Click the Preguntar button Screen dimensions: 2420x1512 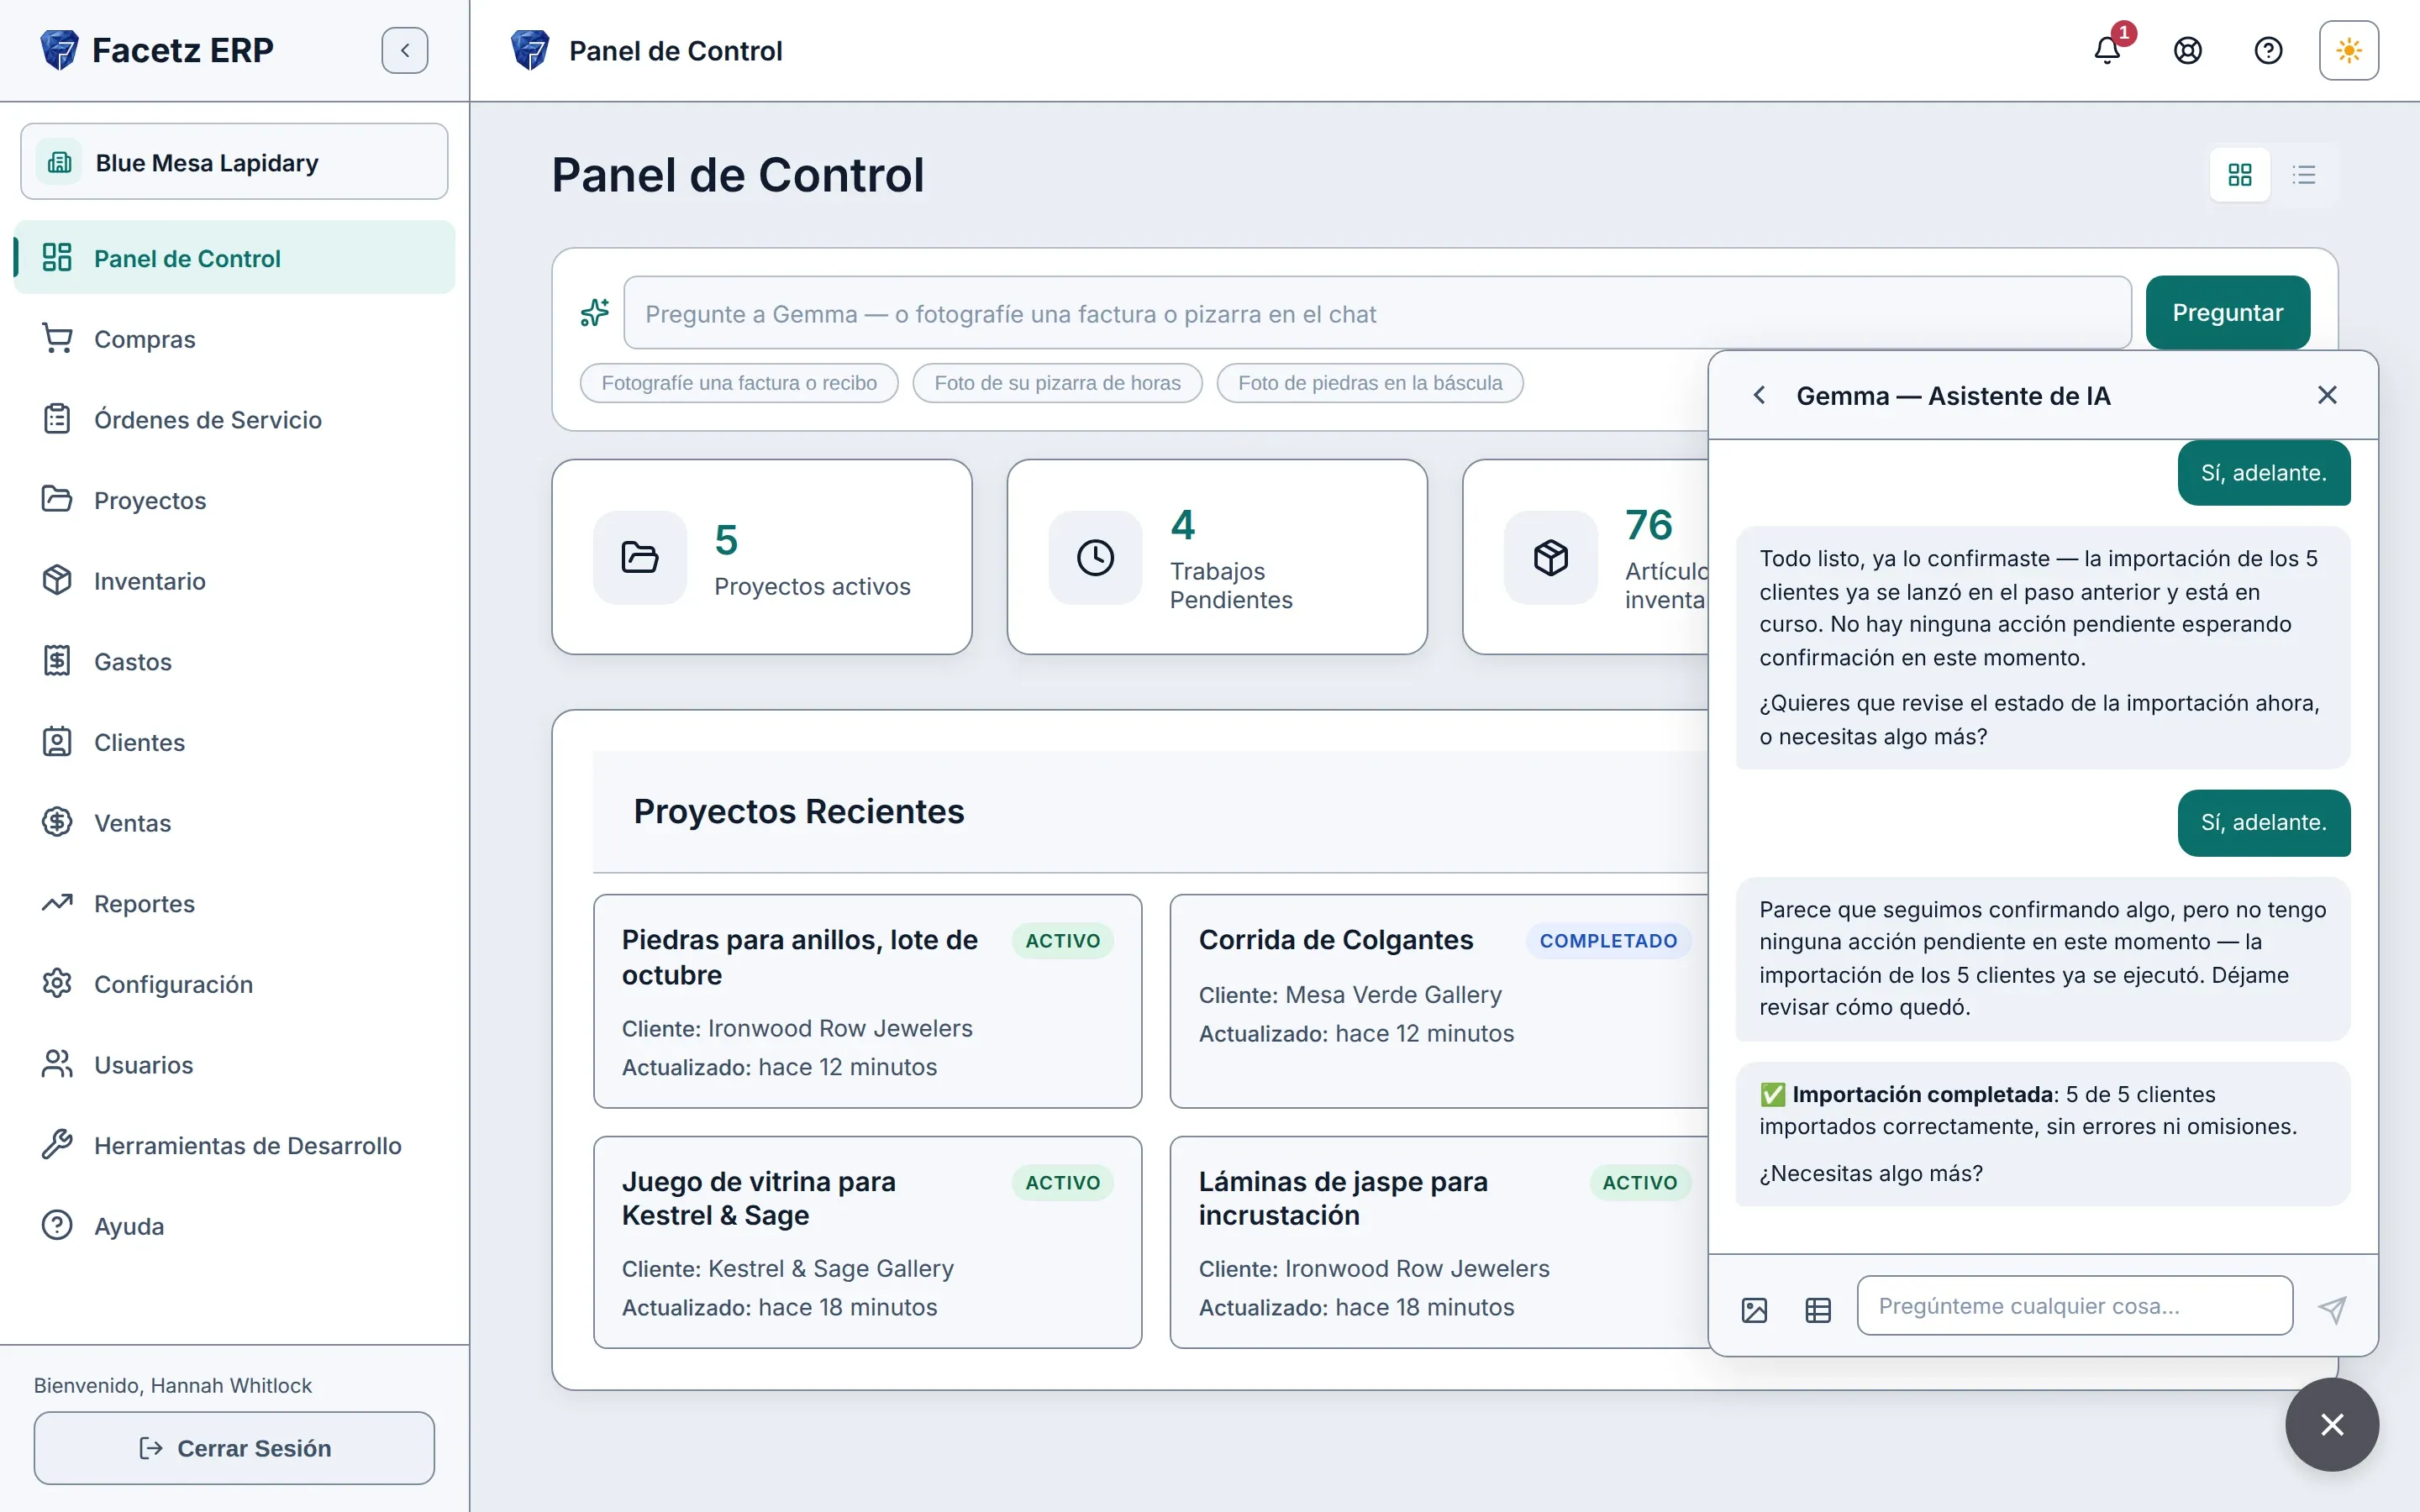[x=2228, y=313]
